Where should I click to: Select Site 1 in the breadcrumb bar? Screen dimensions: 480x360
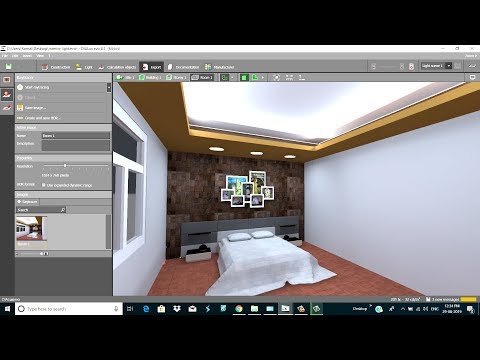coord(125,78)
